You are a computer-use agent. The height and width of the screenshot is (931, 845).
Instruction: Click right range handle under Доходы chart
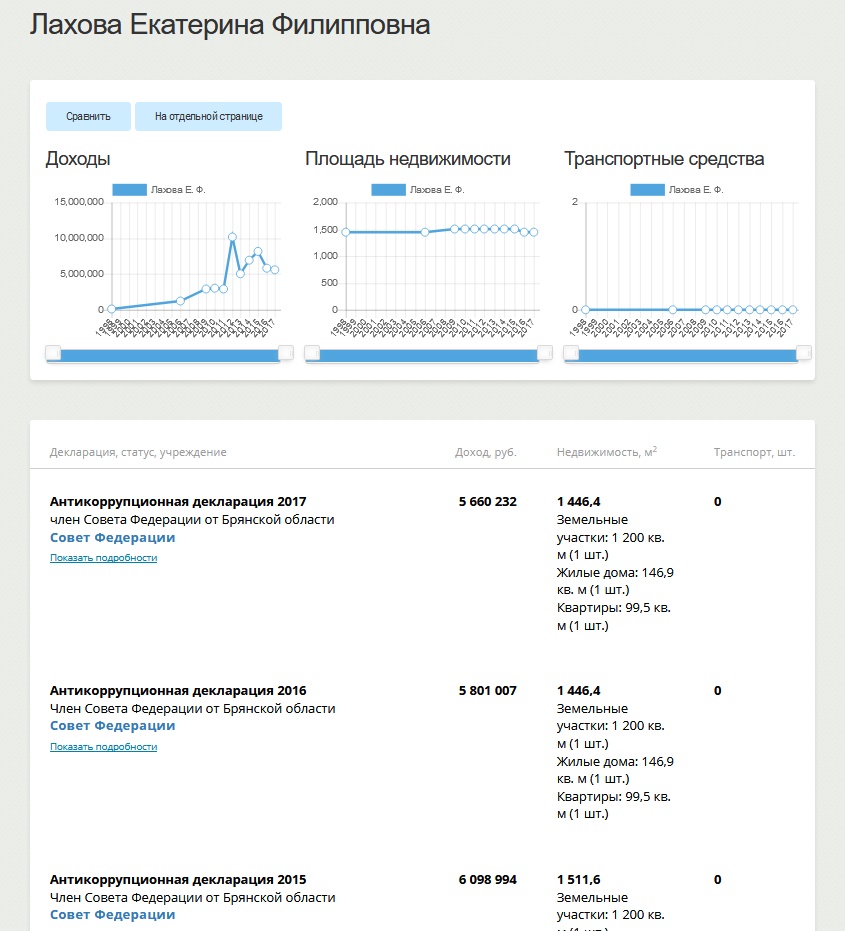[x=286, y=353]
